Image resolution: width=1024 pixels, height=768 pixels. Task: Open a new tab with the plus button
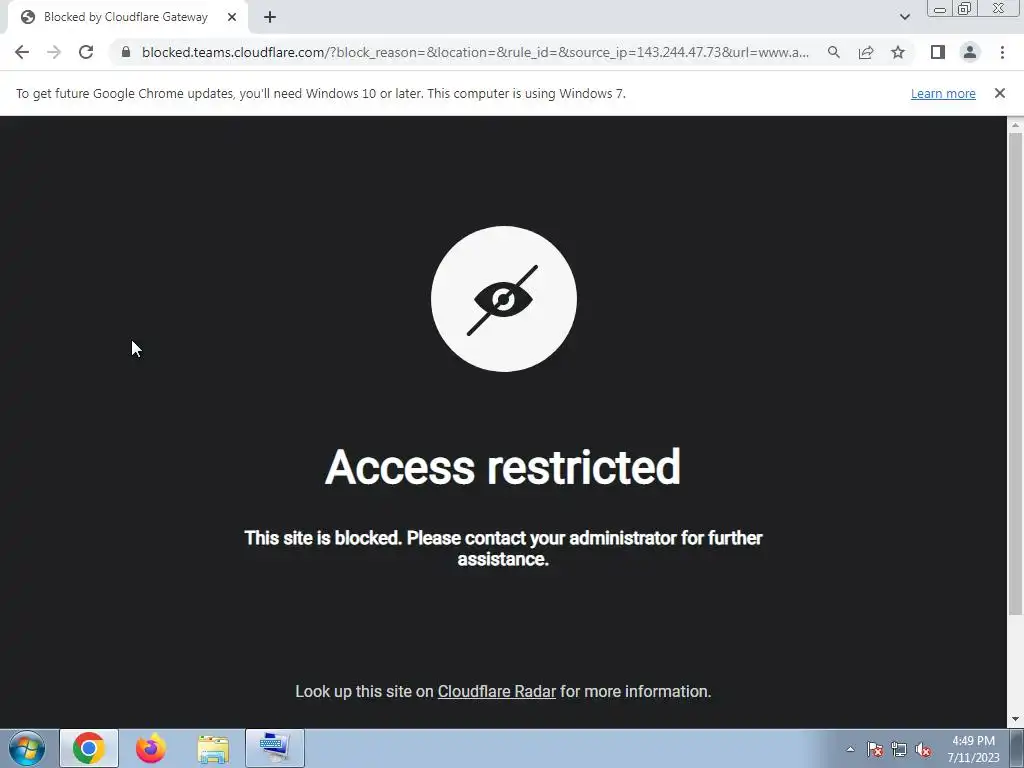point(270,17)
